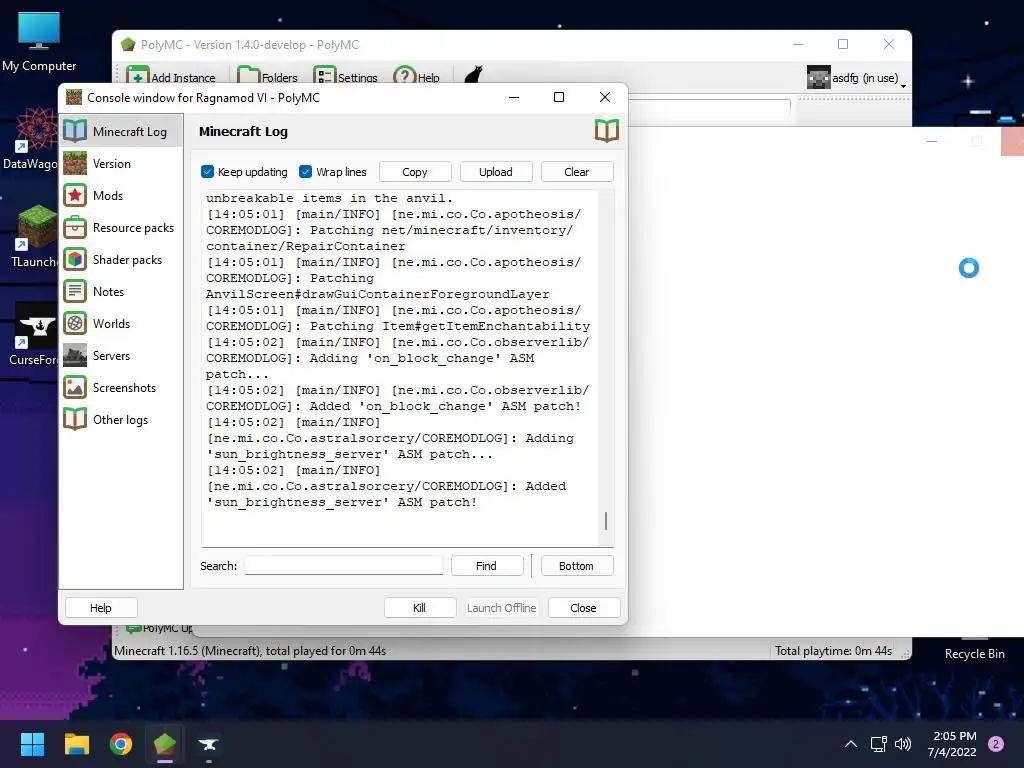Select the TLauncher desktop shortcut
This screenshot has height=768, width=1024.
point(33,236)
